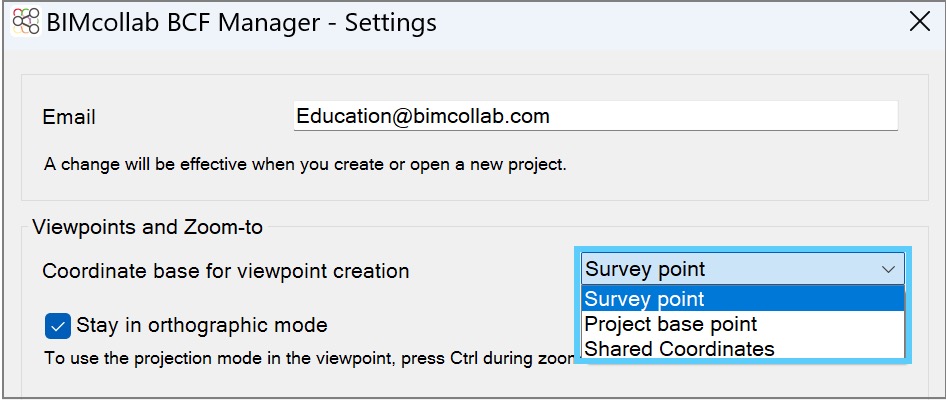Screen dimensions: 946x400
Task: Click the note about changes becoming effective
Action: pos(305,164)
